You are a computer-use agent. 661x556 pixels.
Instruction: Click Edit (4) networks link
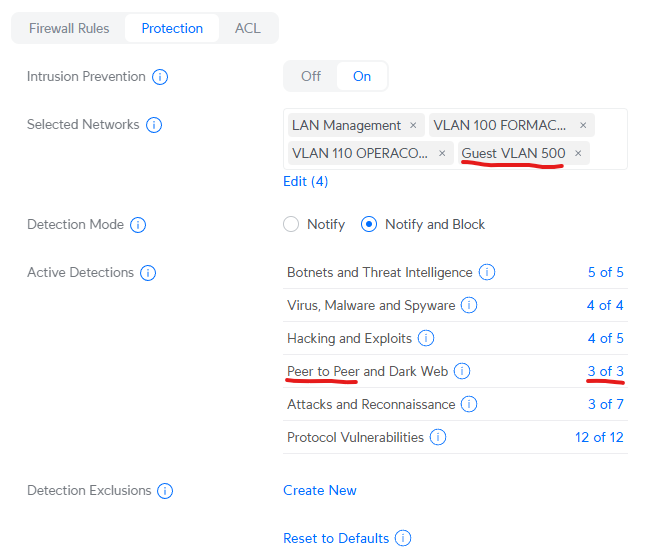click(x=305, y=182)
